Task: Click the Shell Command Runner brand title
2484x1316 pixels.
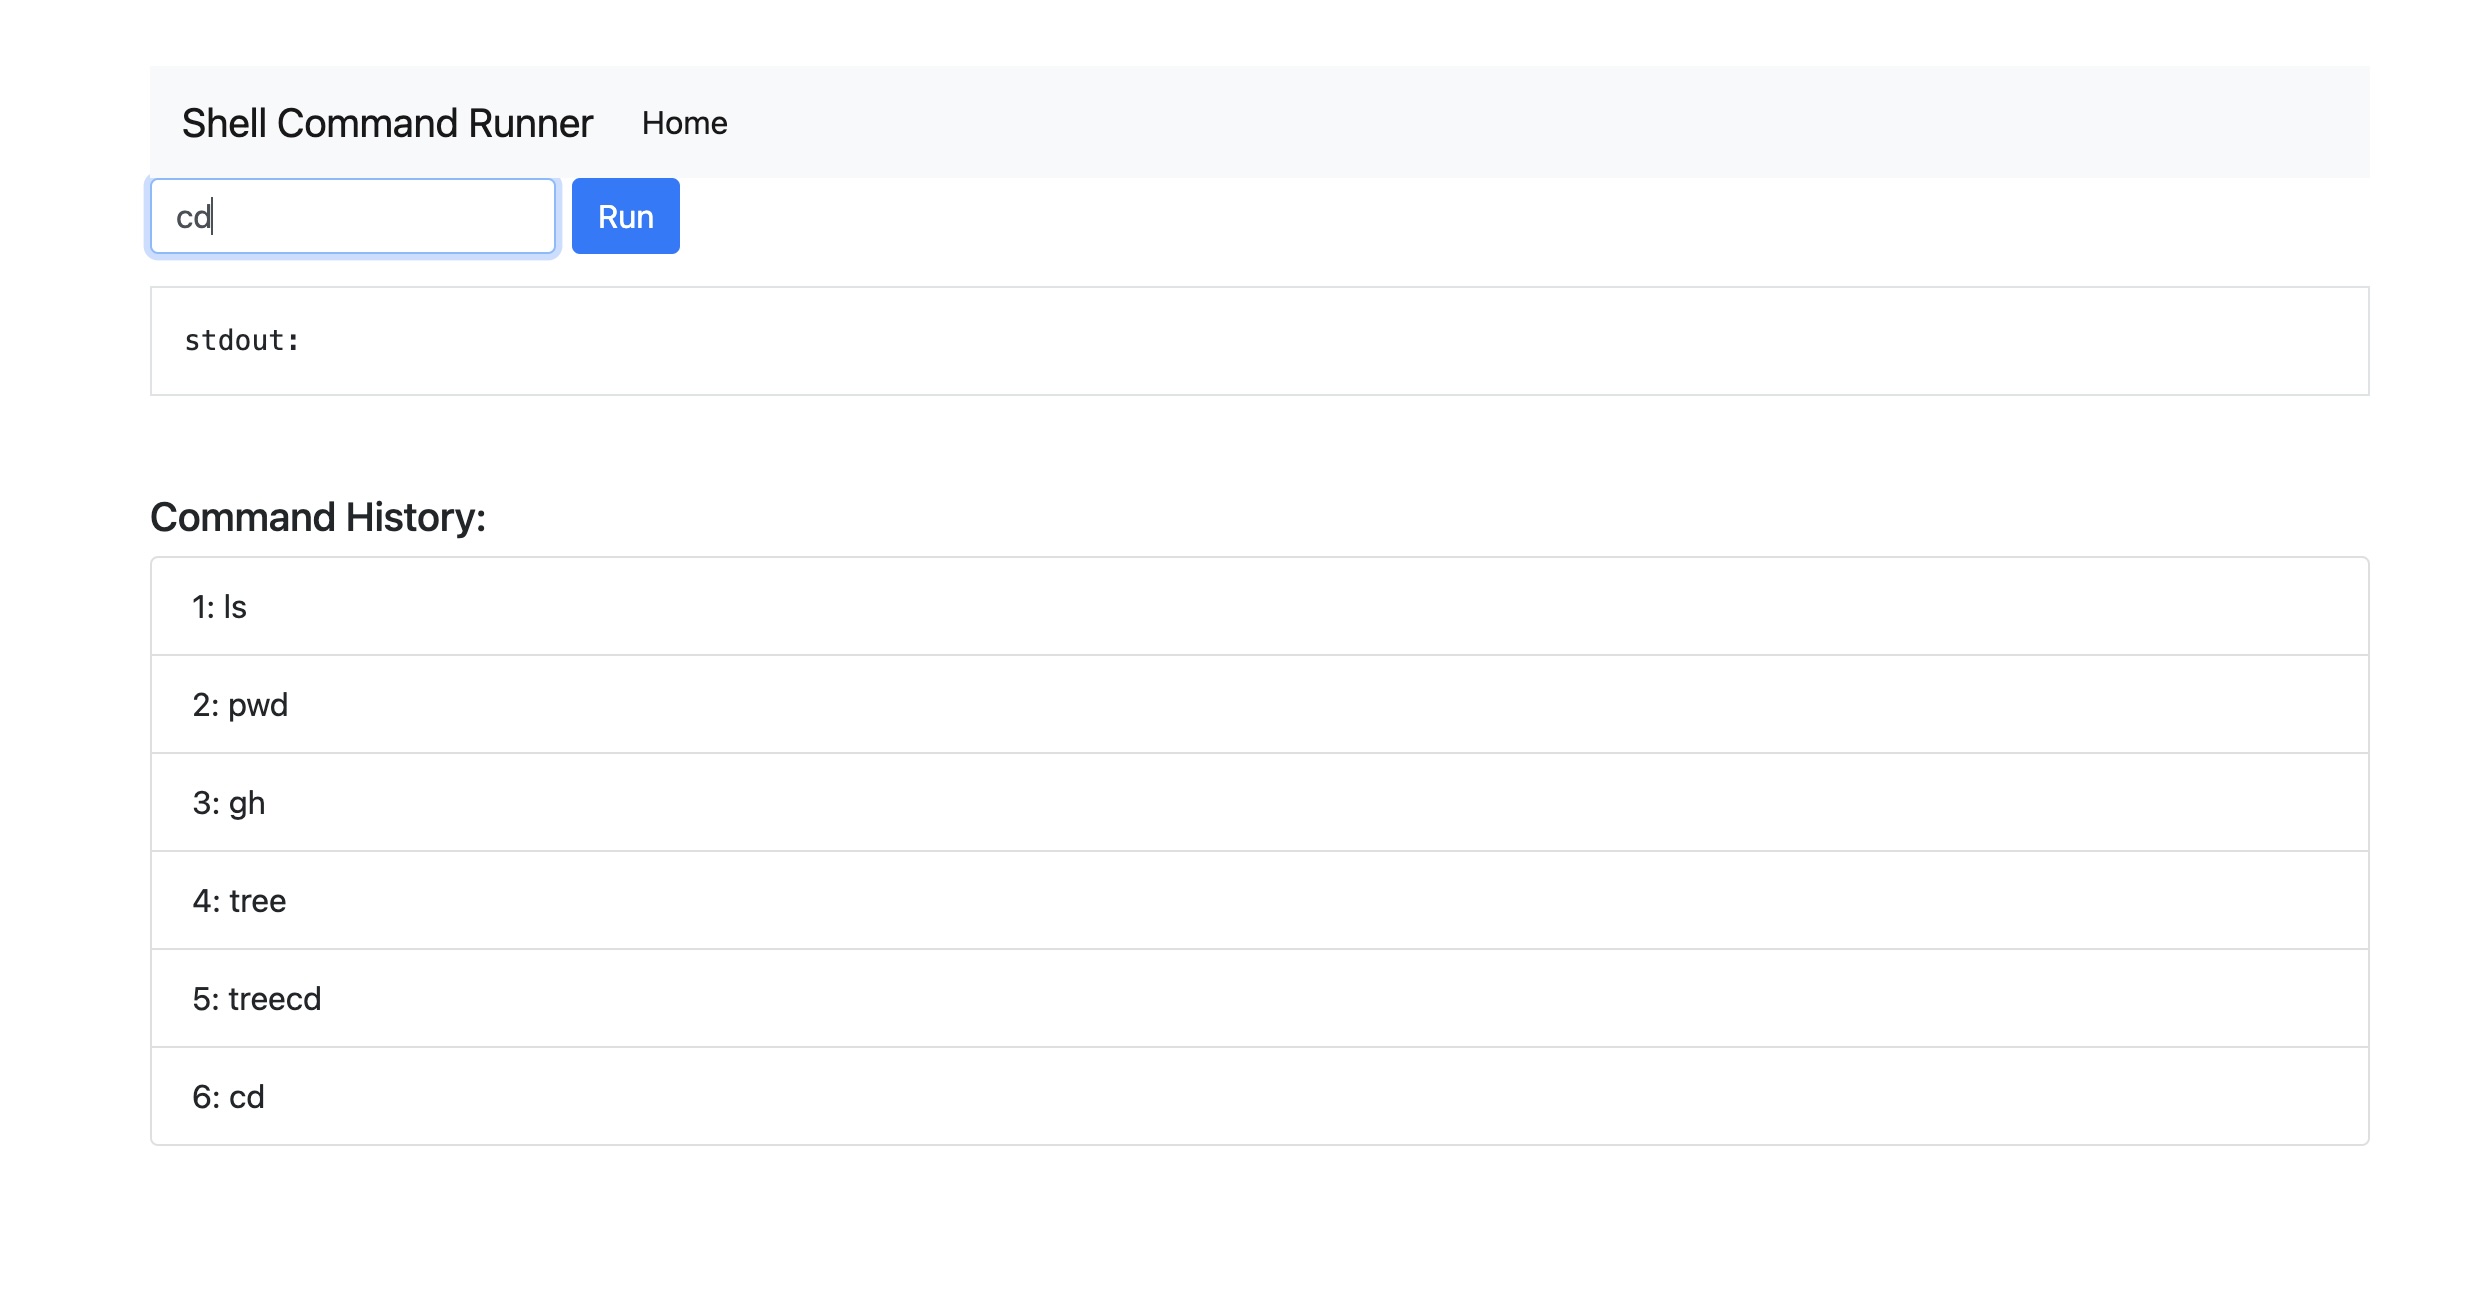Action: point(387,123)
